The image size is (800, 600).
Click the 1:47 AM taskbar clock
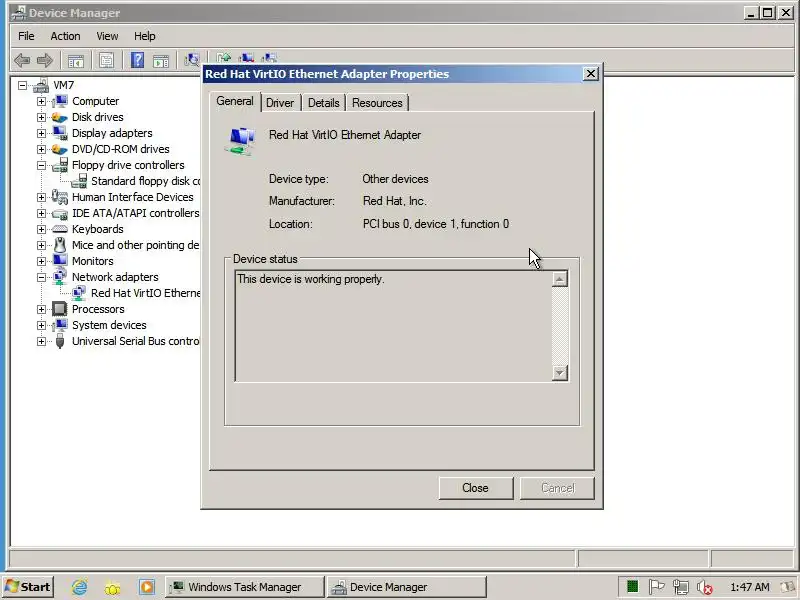749,587
